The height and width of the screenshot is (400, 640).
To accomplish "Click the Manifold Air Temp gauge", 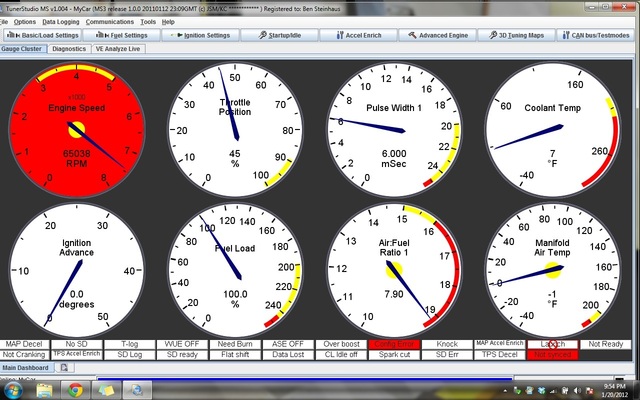I will pyautogui.click(x=553, y=271).
